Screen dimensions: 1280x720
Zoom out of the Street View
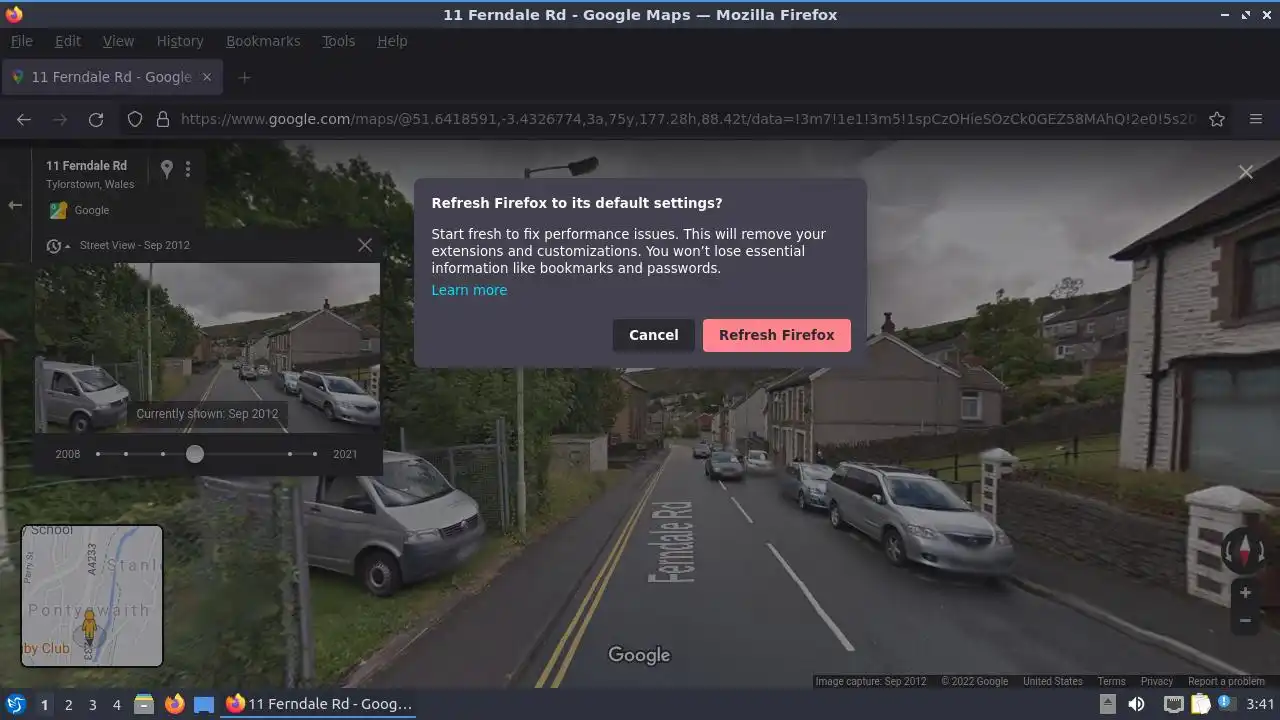pyautogui.click(x=1245, y=620)
